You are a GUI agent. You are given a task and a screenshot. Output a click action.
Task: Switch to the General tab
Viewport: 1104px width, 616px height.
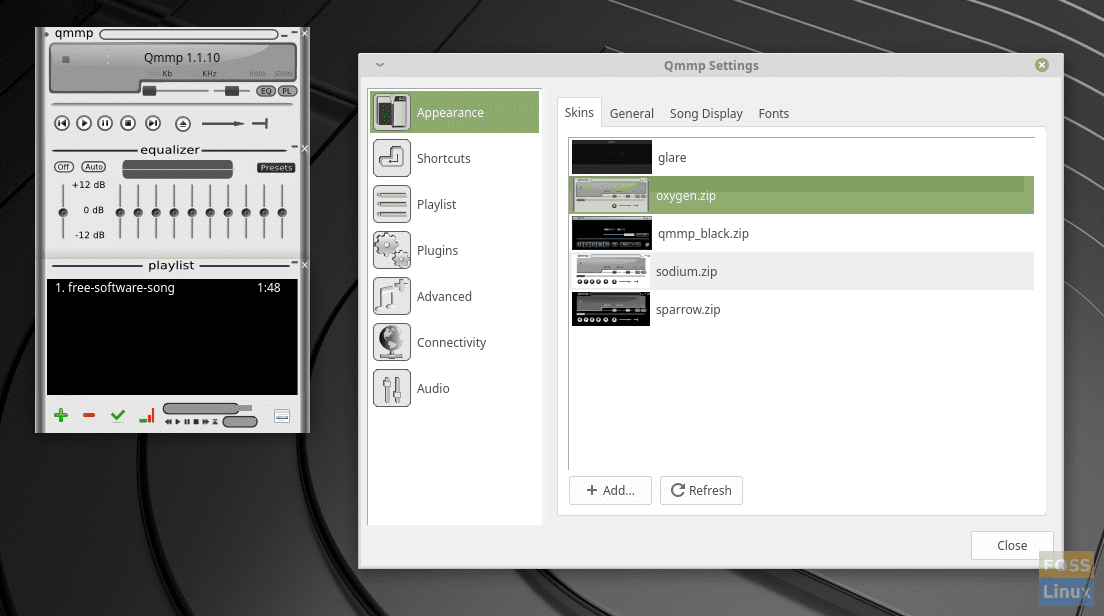[632, 113]
